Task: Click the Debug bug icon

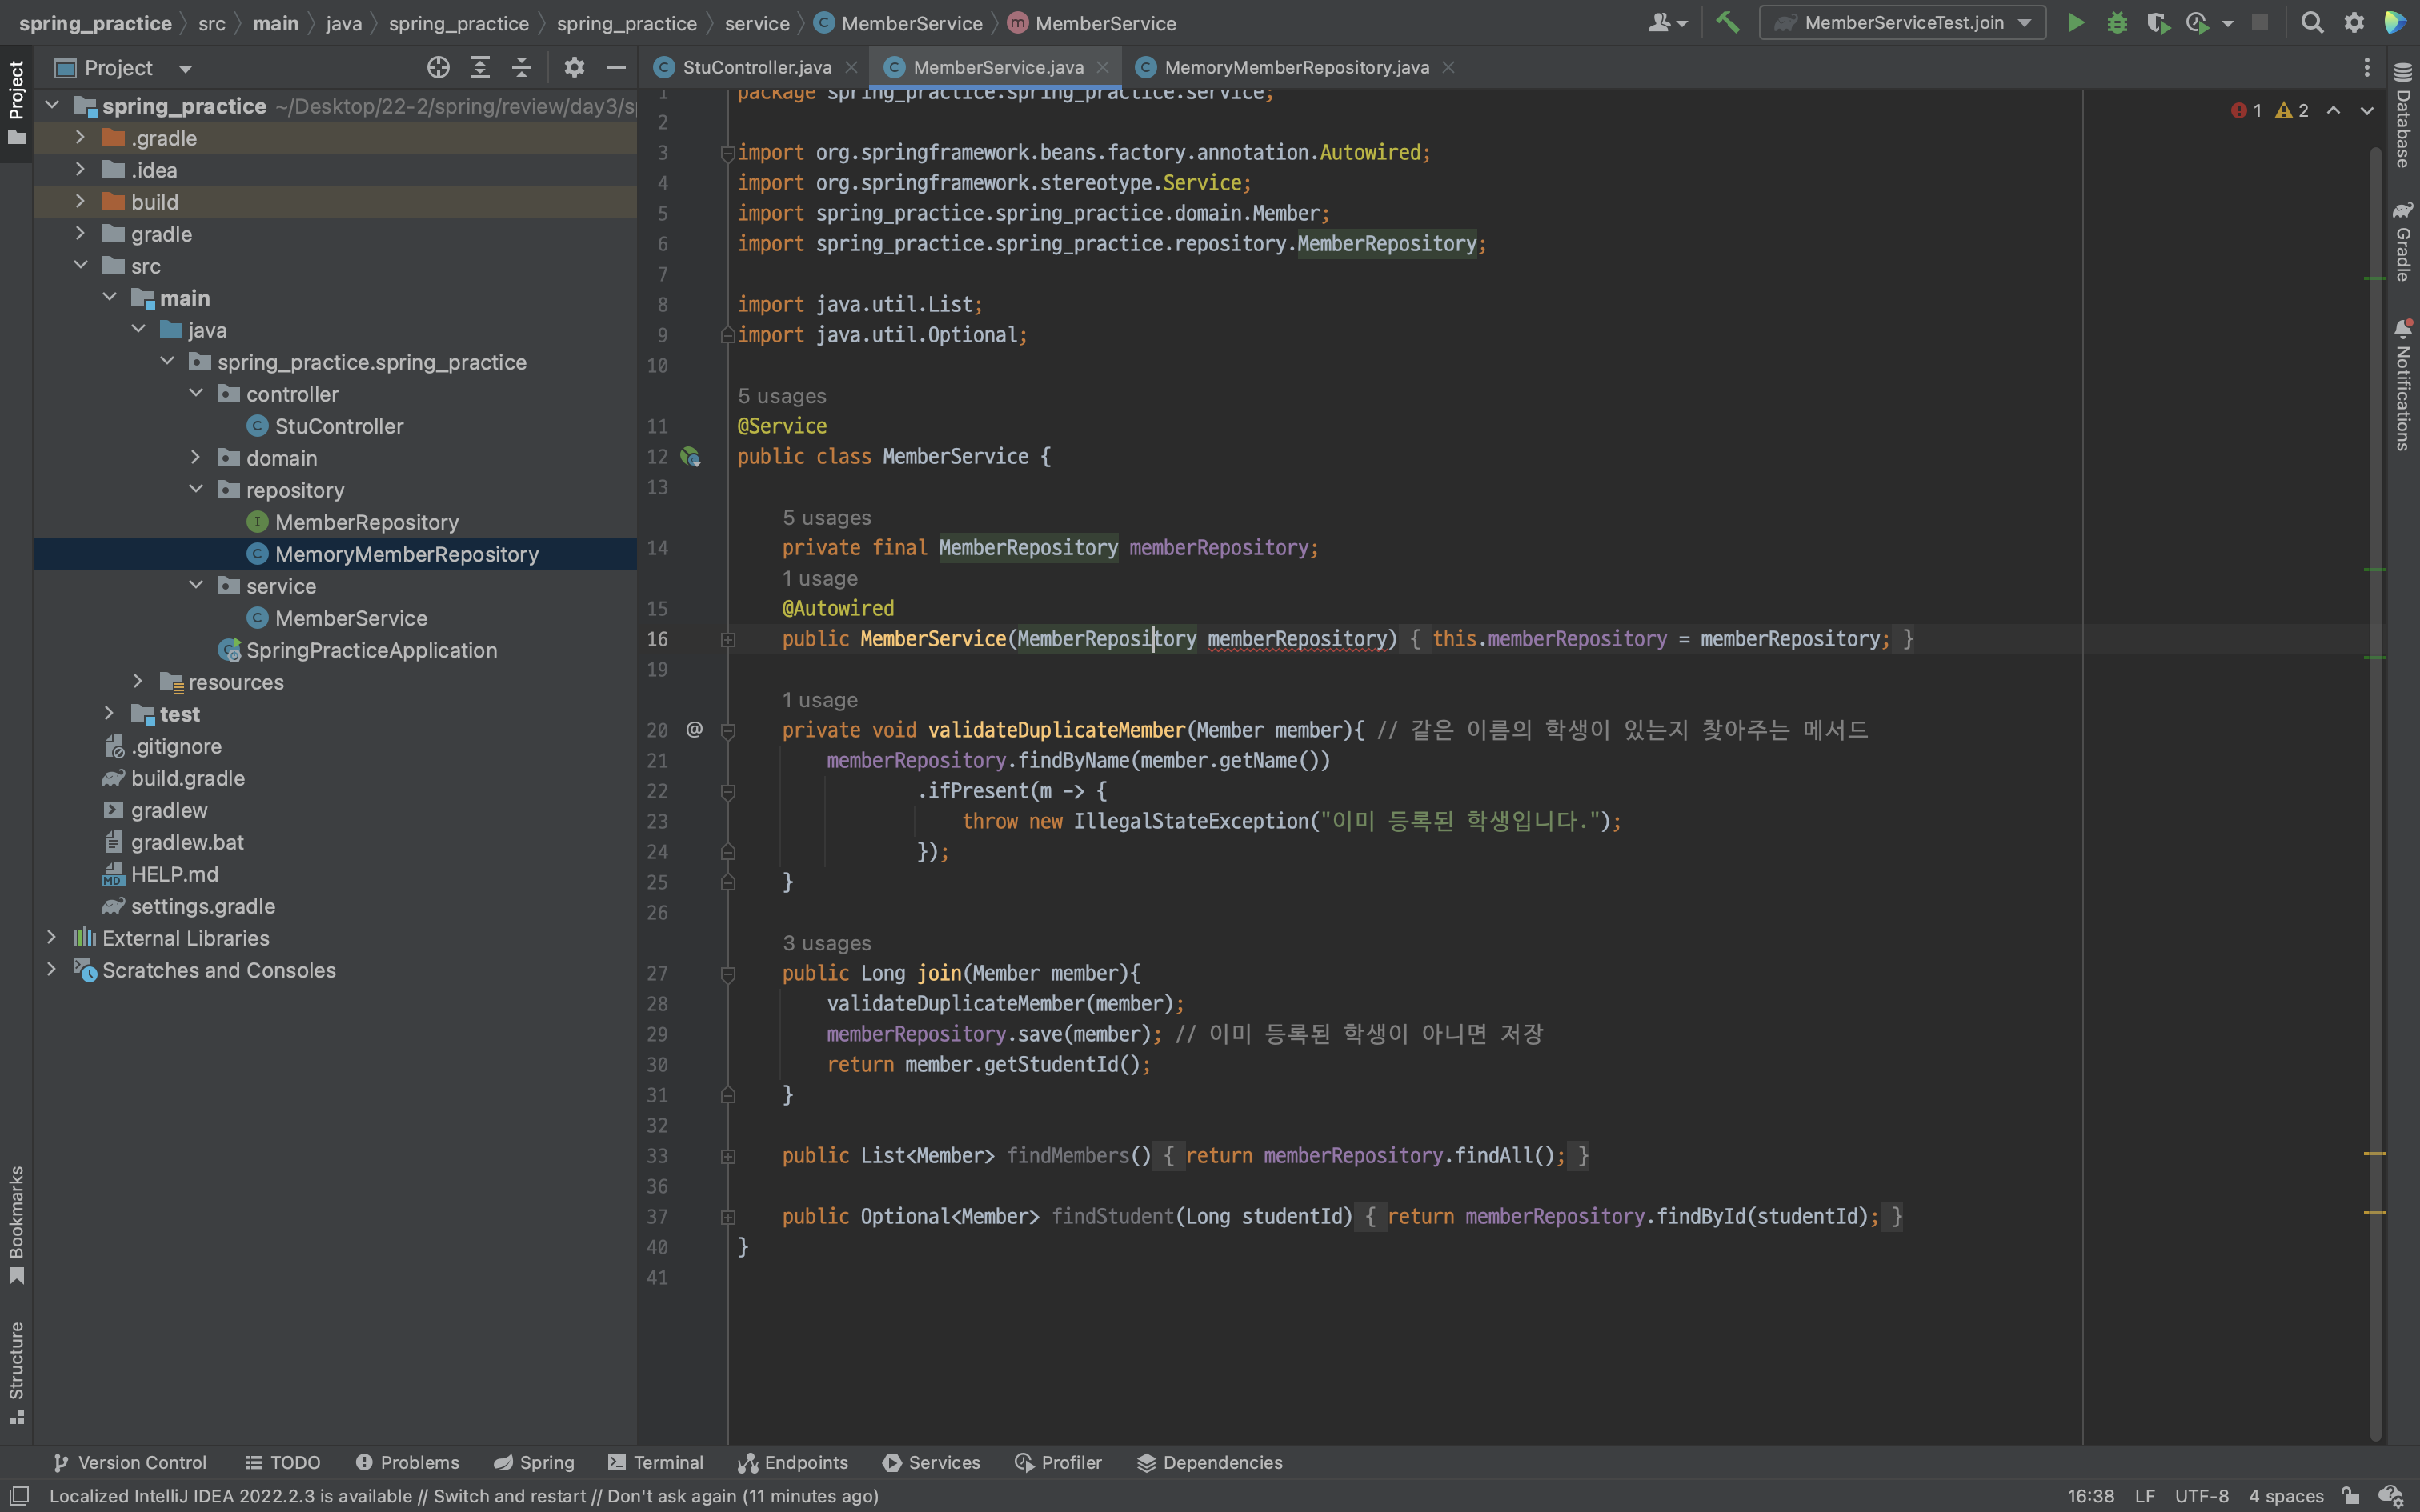Action: [x=2117, y=23]
